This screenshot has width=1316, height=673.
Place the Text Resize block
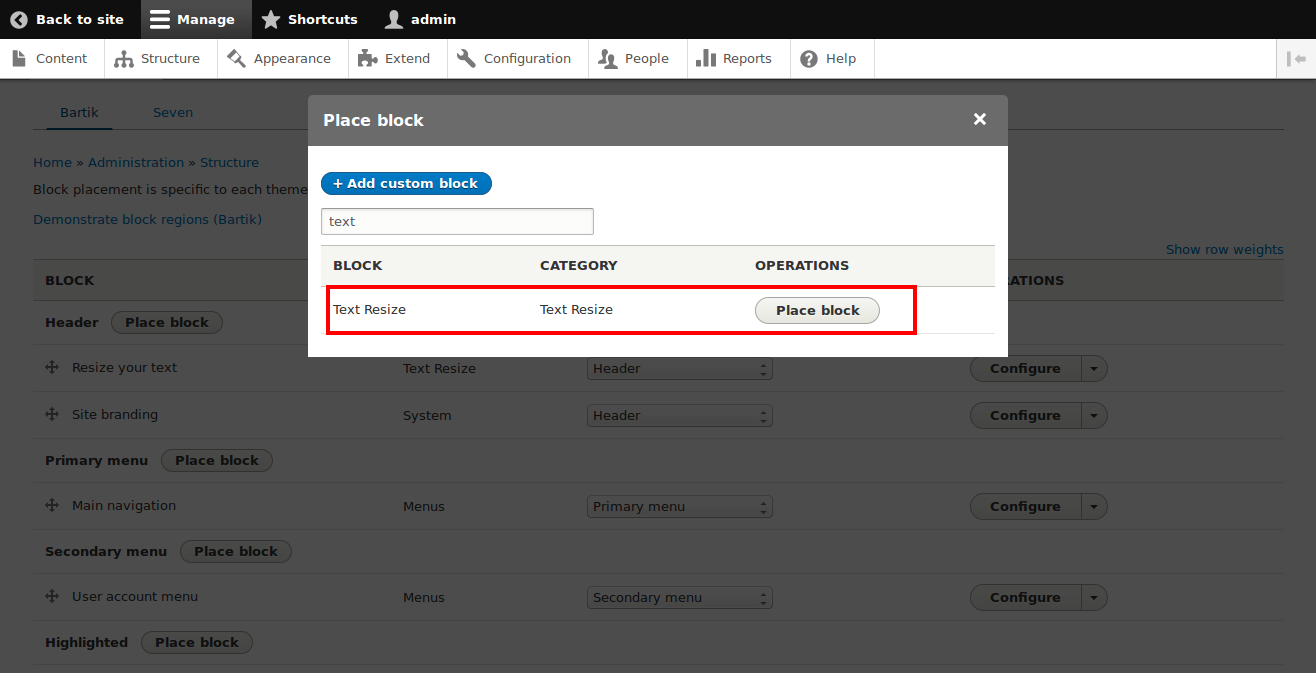tap(816, 311)
